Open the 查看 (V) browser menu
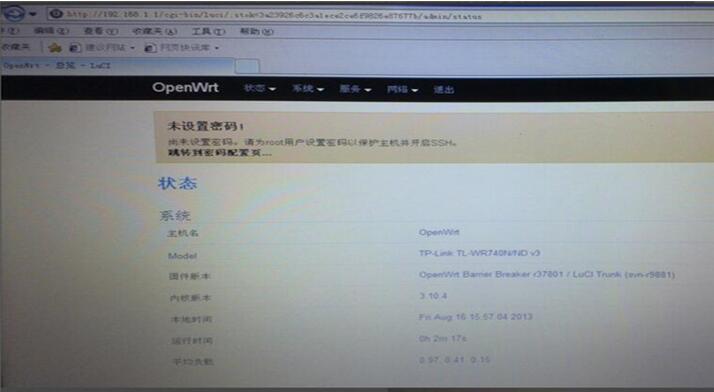 pyautogui.click(x=101, y=31)
